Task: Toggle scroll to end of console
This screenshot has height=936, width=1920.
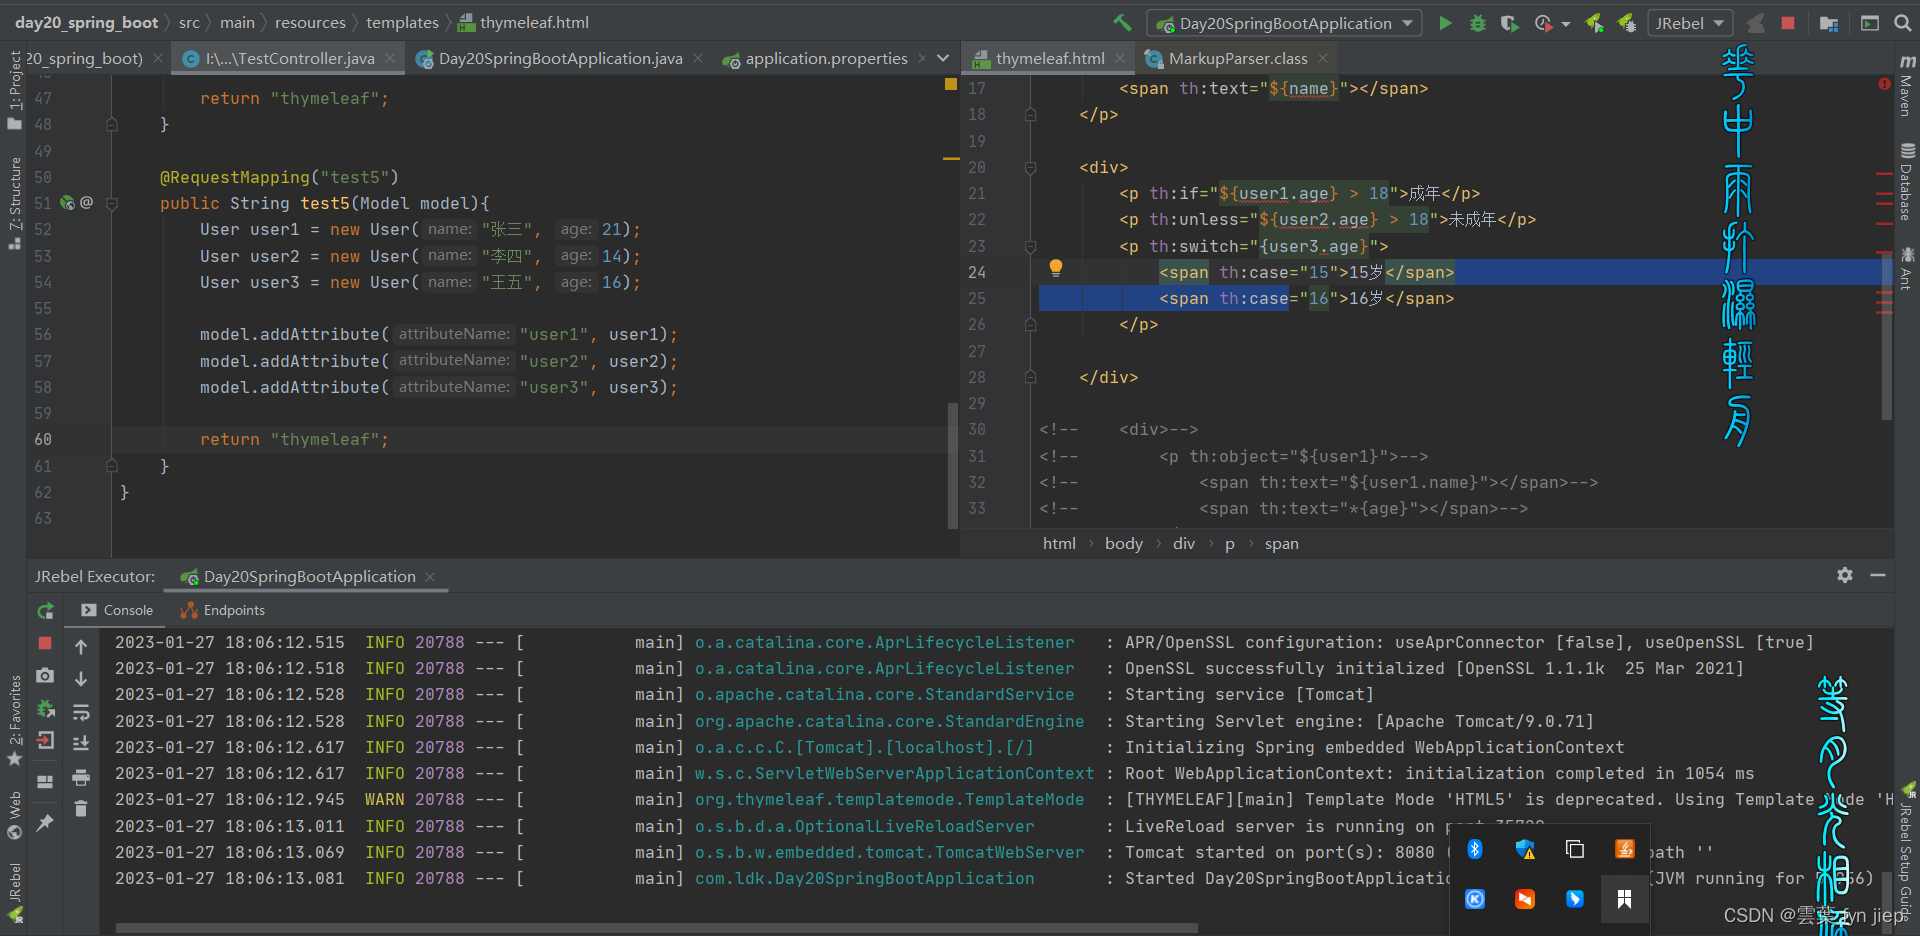Action: tap(81, 744)
